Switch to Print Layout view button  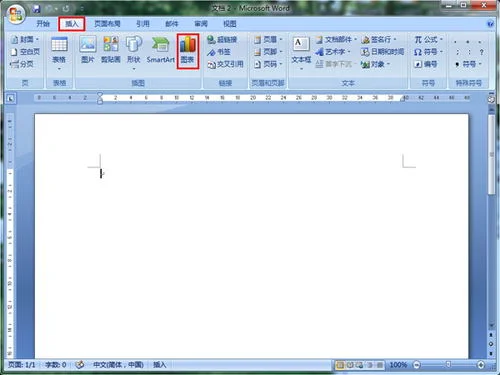(x=340, y=365)
